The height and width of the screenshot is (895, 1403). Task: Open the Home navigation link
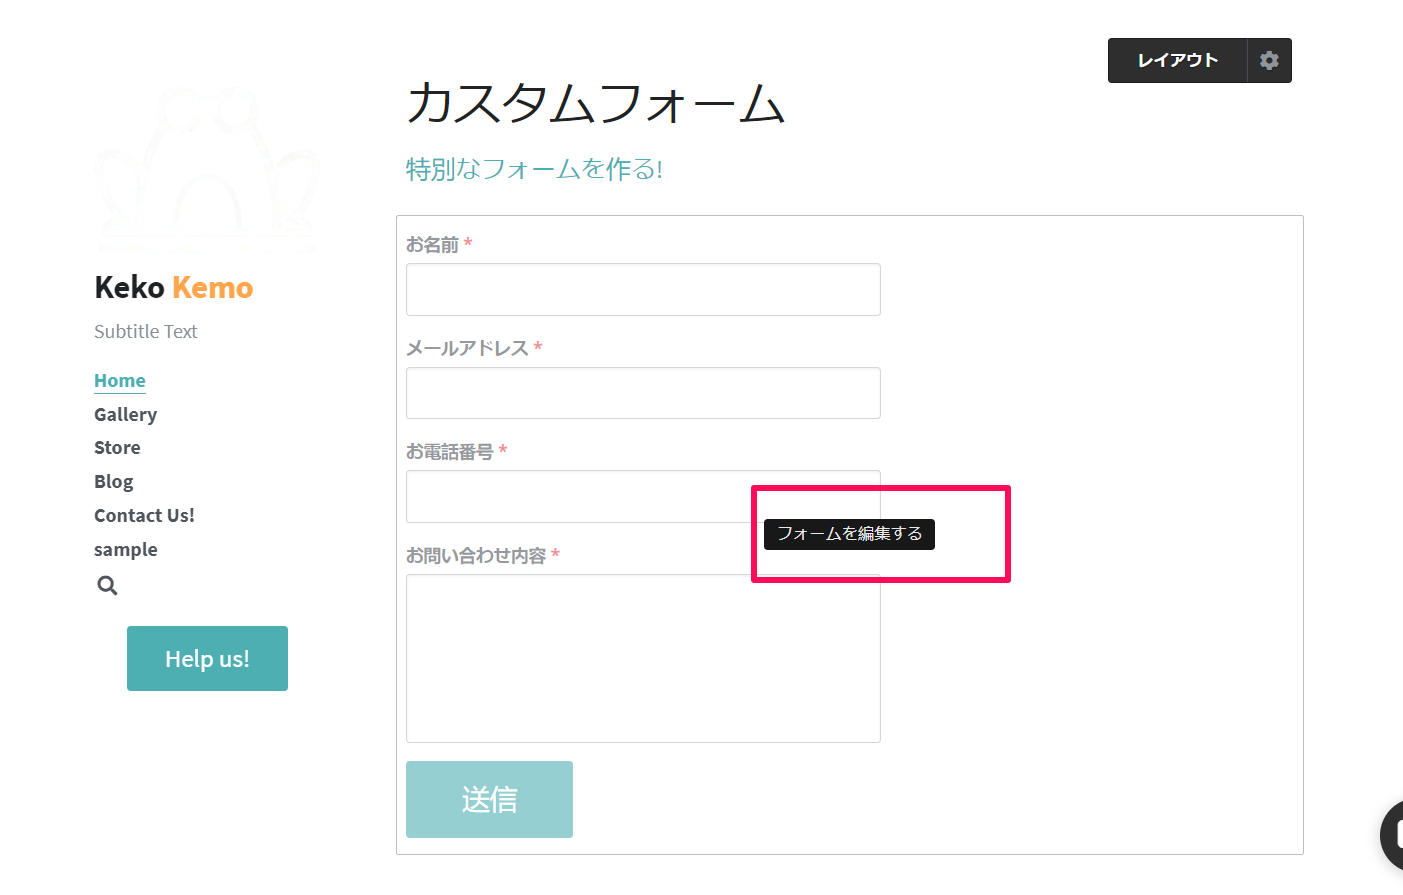(120, 381)
